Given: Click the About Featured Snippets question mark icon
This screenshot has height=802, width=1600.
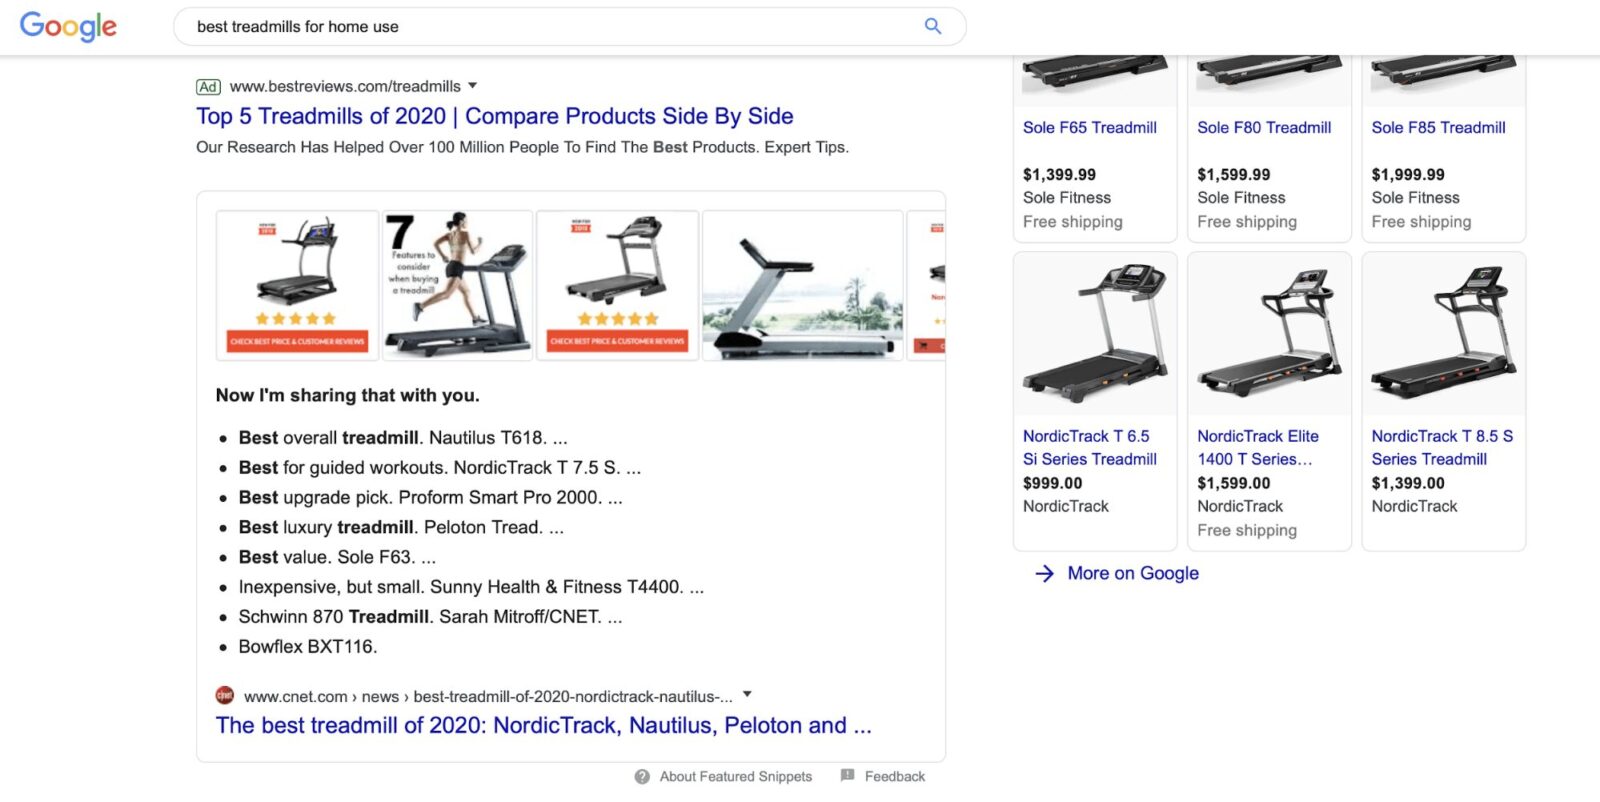Looking at the screenshot, I should coord(640,776).
